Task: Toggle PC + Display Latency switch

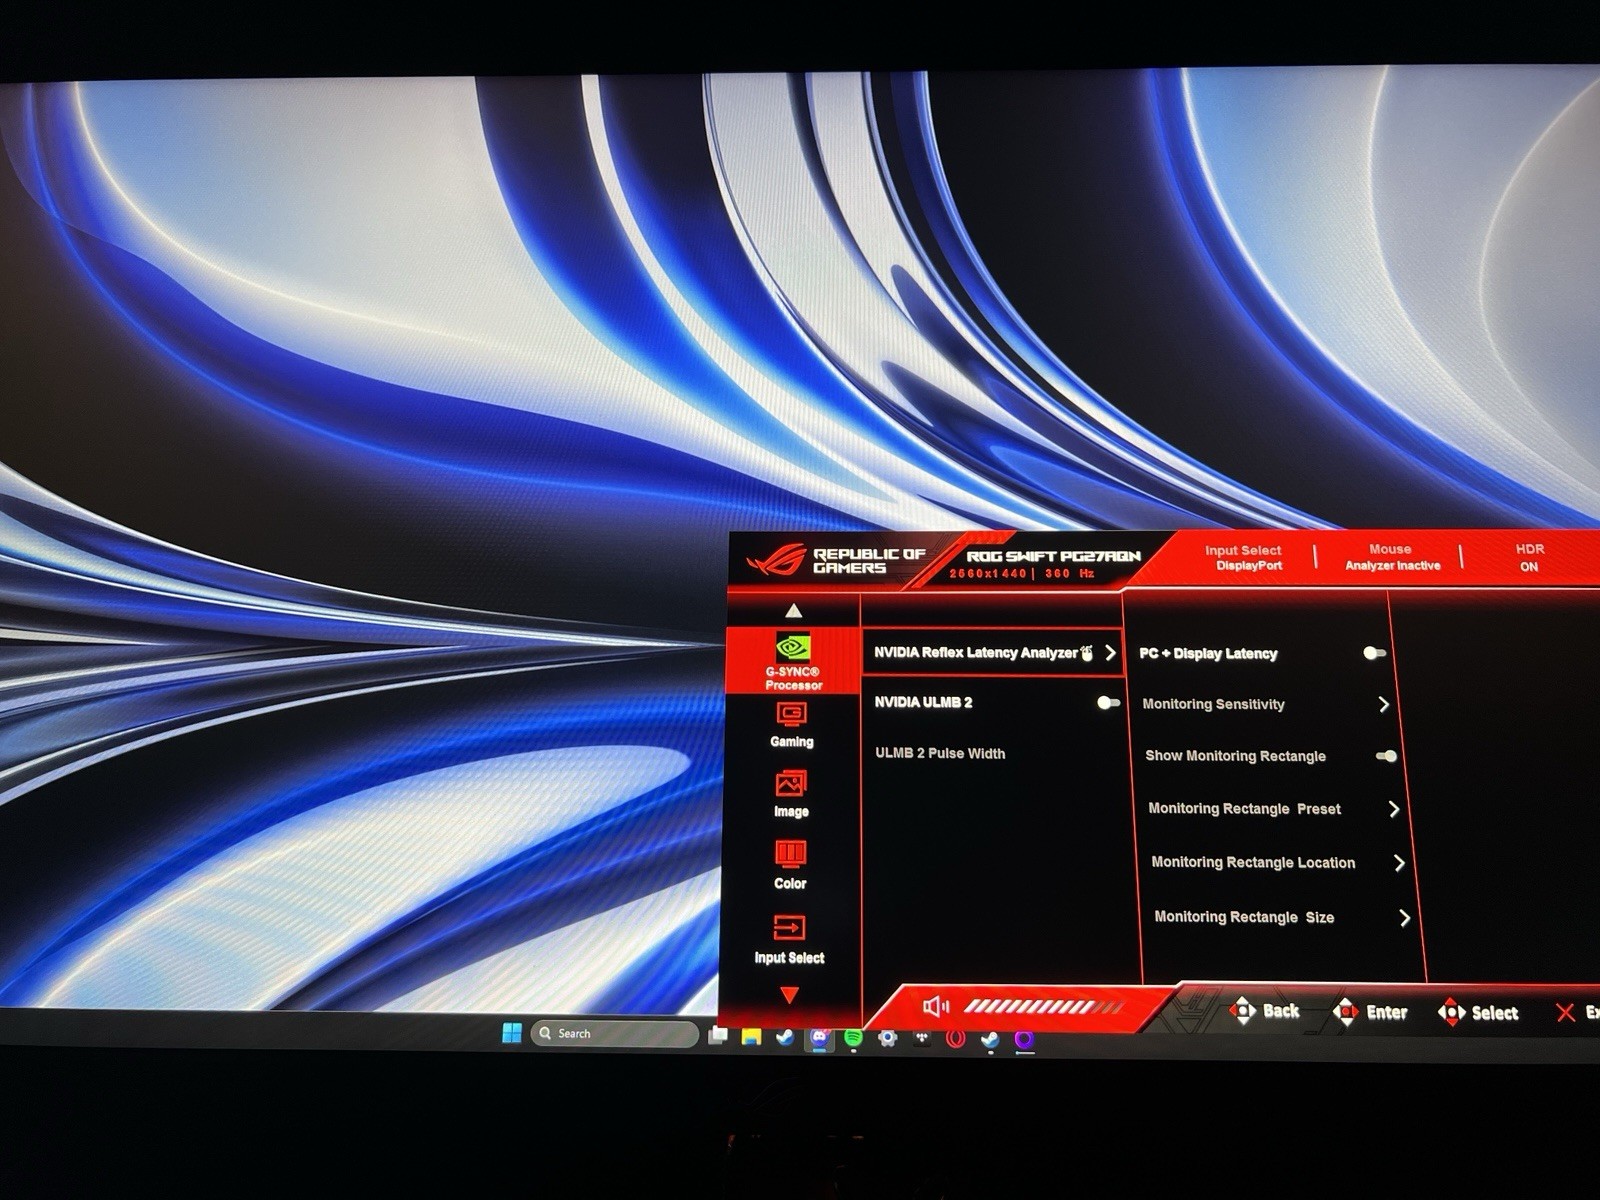Action: coord(1375,653)
